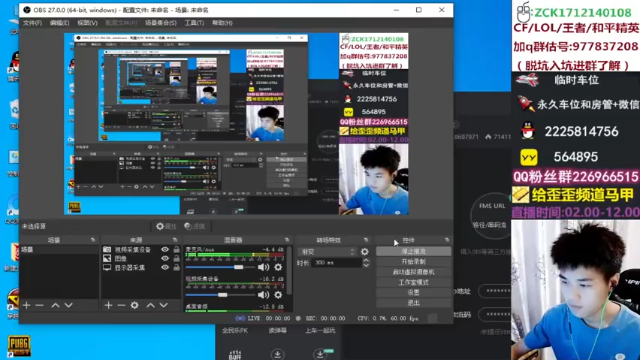Decrease 时长 duration with down arrow
Viewport: 640px width, 360px height.
tap(366, 265)
